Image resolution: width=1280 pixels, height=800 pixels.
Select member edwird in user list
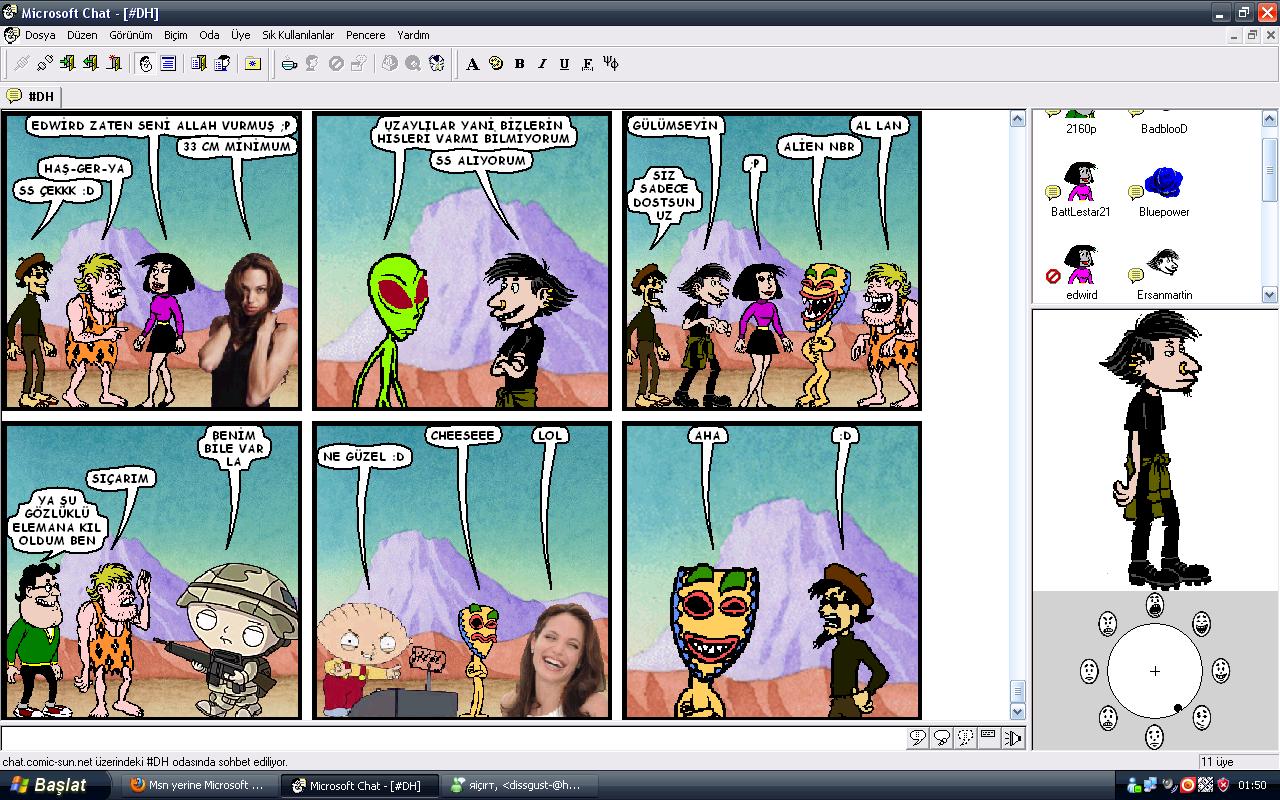coord(1081,272)
